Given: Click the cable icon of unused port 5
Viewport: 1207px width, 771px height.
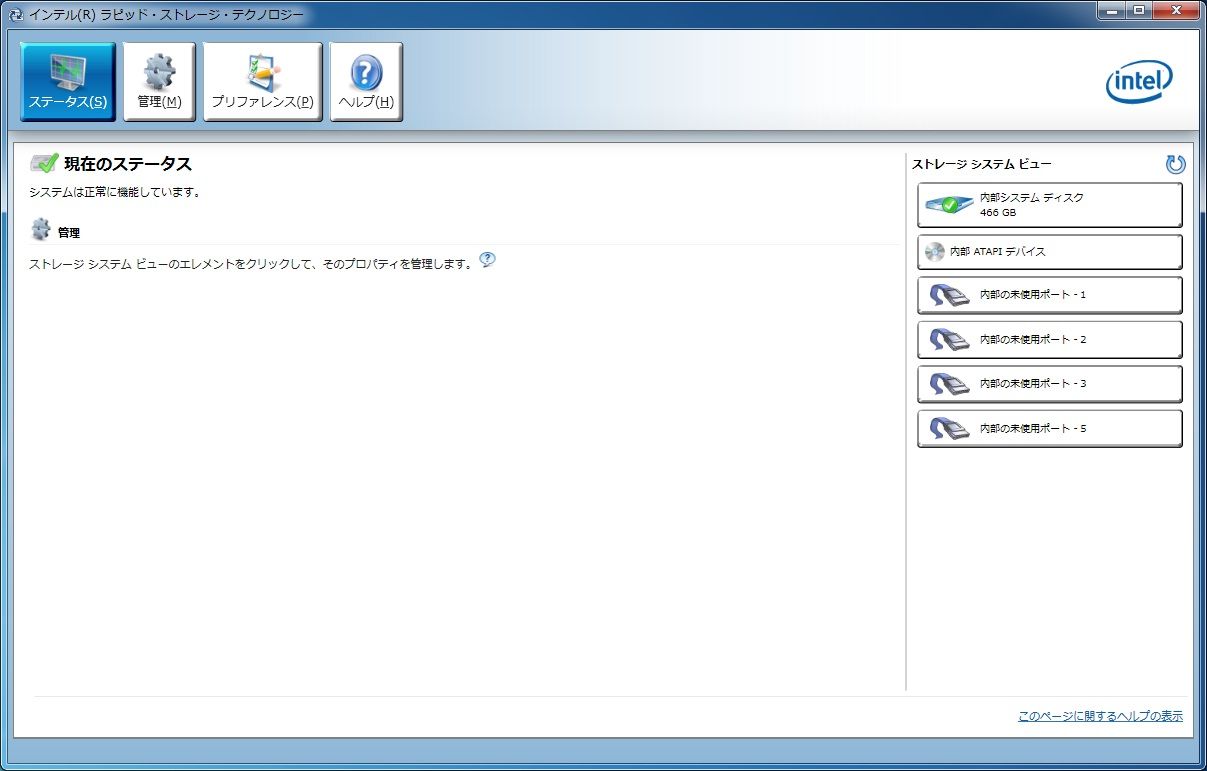Looking at the screenshot, I should click(949, 429).
